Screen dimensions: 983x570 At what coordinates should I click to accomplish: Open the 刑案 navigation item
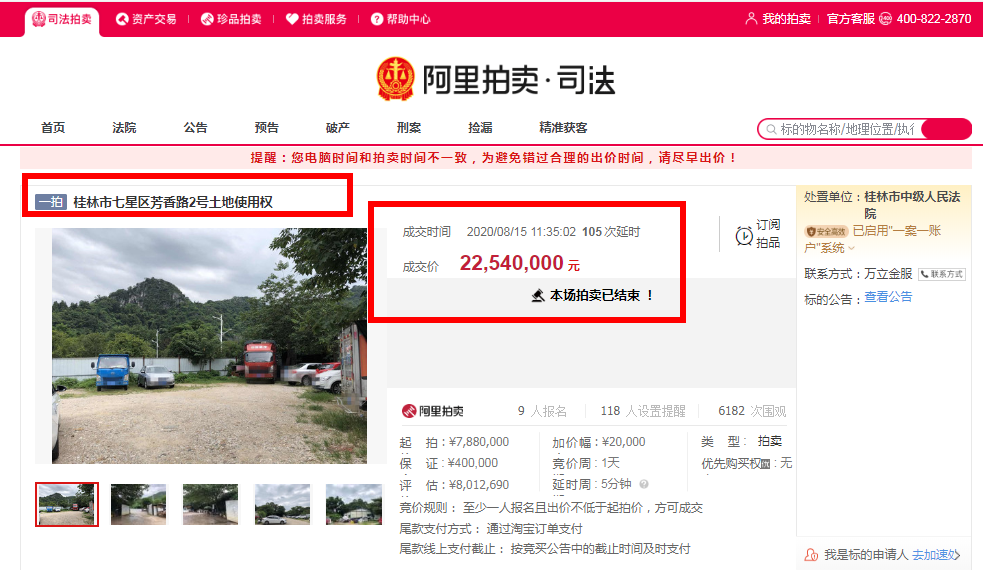pos(409,128)
